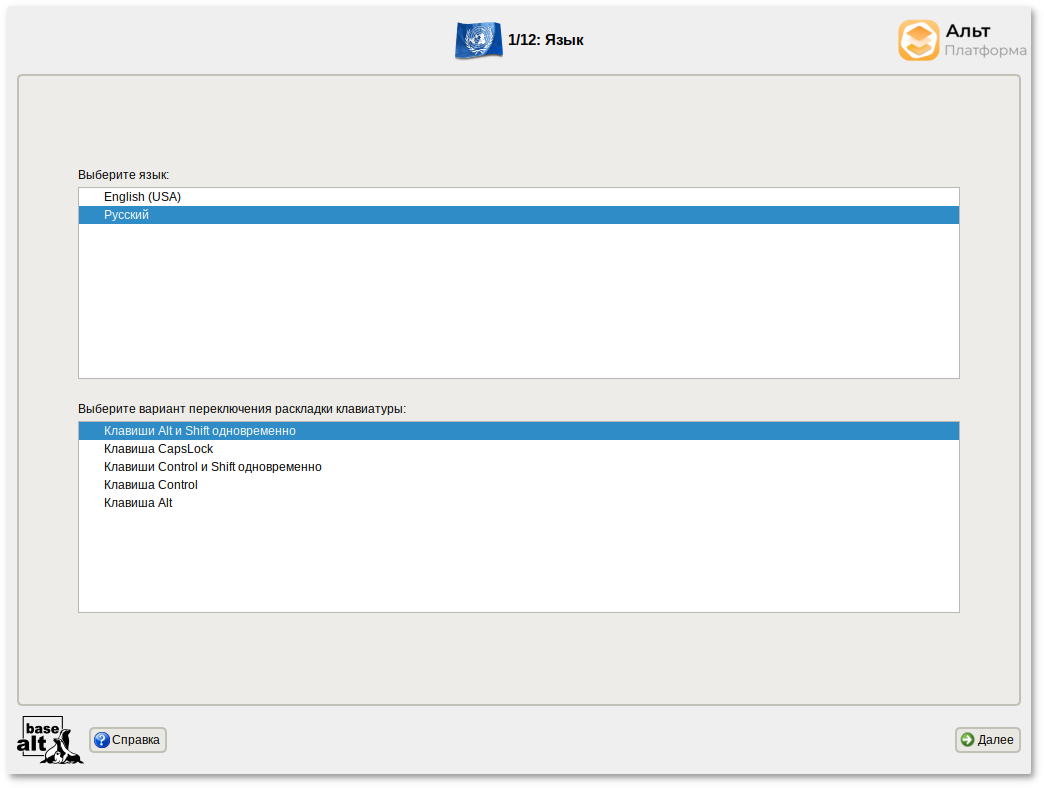Choose Клавиши Alt и Shift одновременно

(200, 431)
